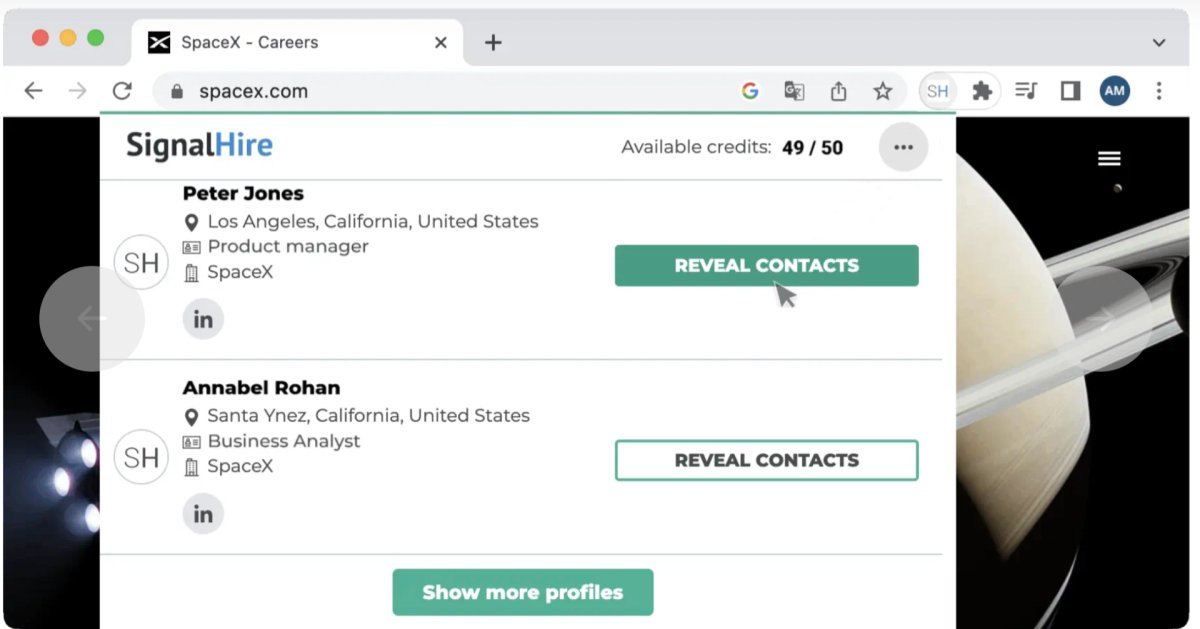Screen dimensions: 1200x629
Task: Click the padlock icon in address bar
Action: point(177,91)
